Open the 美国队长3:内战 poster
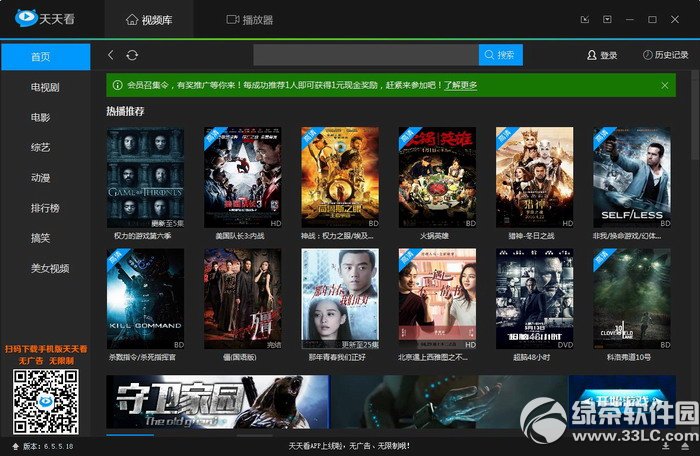The width and height of the screenshot is (700, 456). click(243, 177)
